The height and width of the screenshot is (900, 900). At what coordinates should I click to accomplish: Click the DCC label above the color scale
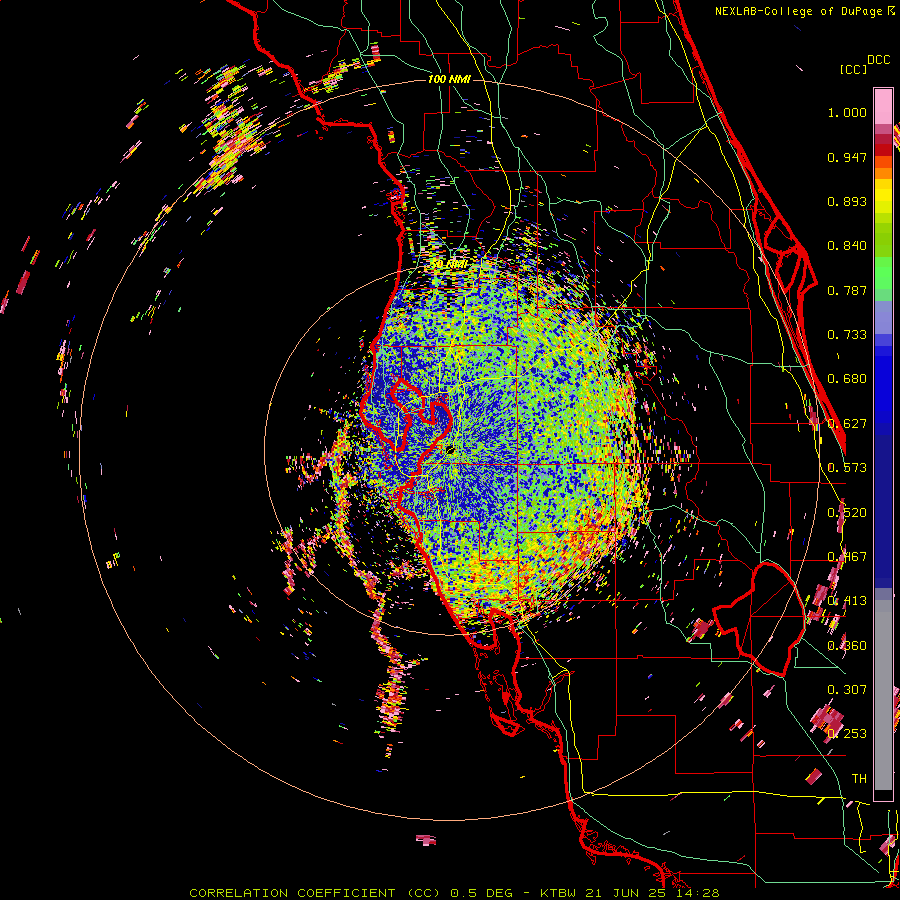click(879, 60)
